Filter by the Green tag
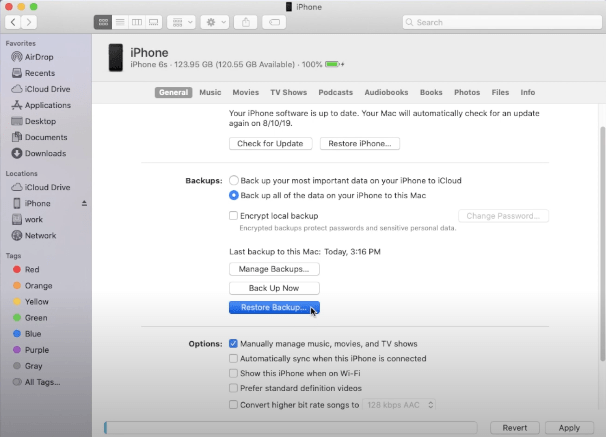 point(30,318)
